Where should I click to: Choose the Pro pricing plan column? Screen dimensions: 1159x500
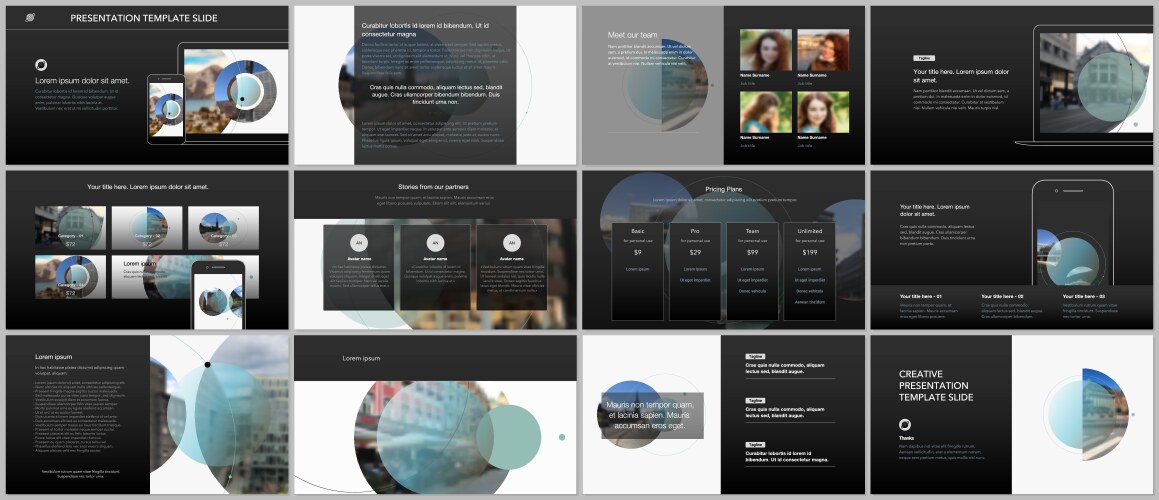coord(695,271)
